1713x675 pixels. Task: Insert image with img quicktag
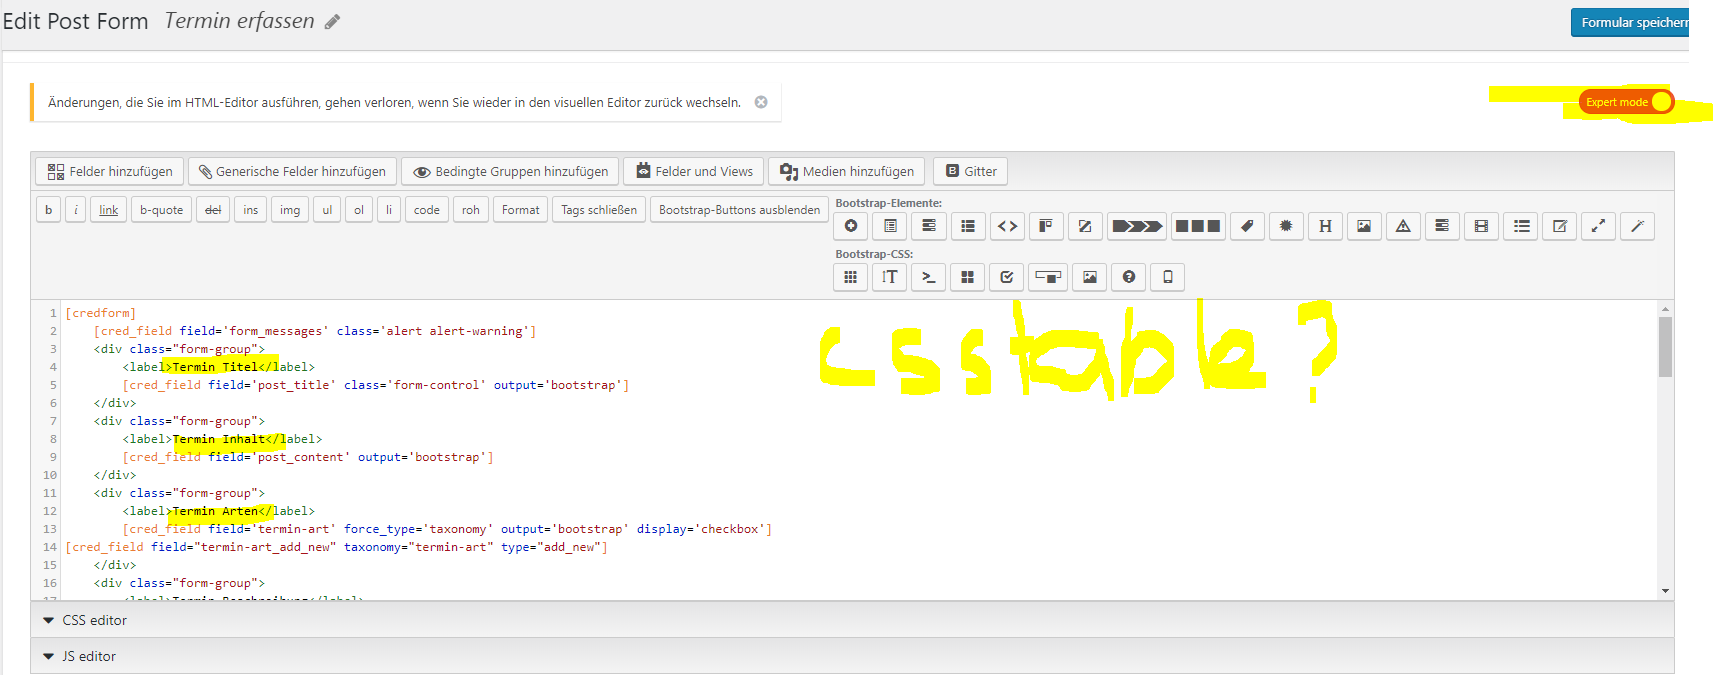point(290,210)
